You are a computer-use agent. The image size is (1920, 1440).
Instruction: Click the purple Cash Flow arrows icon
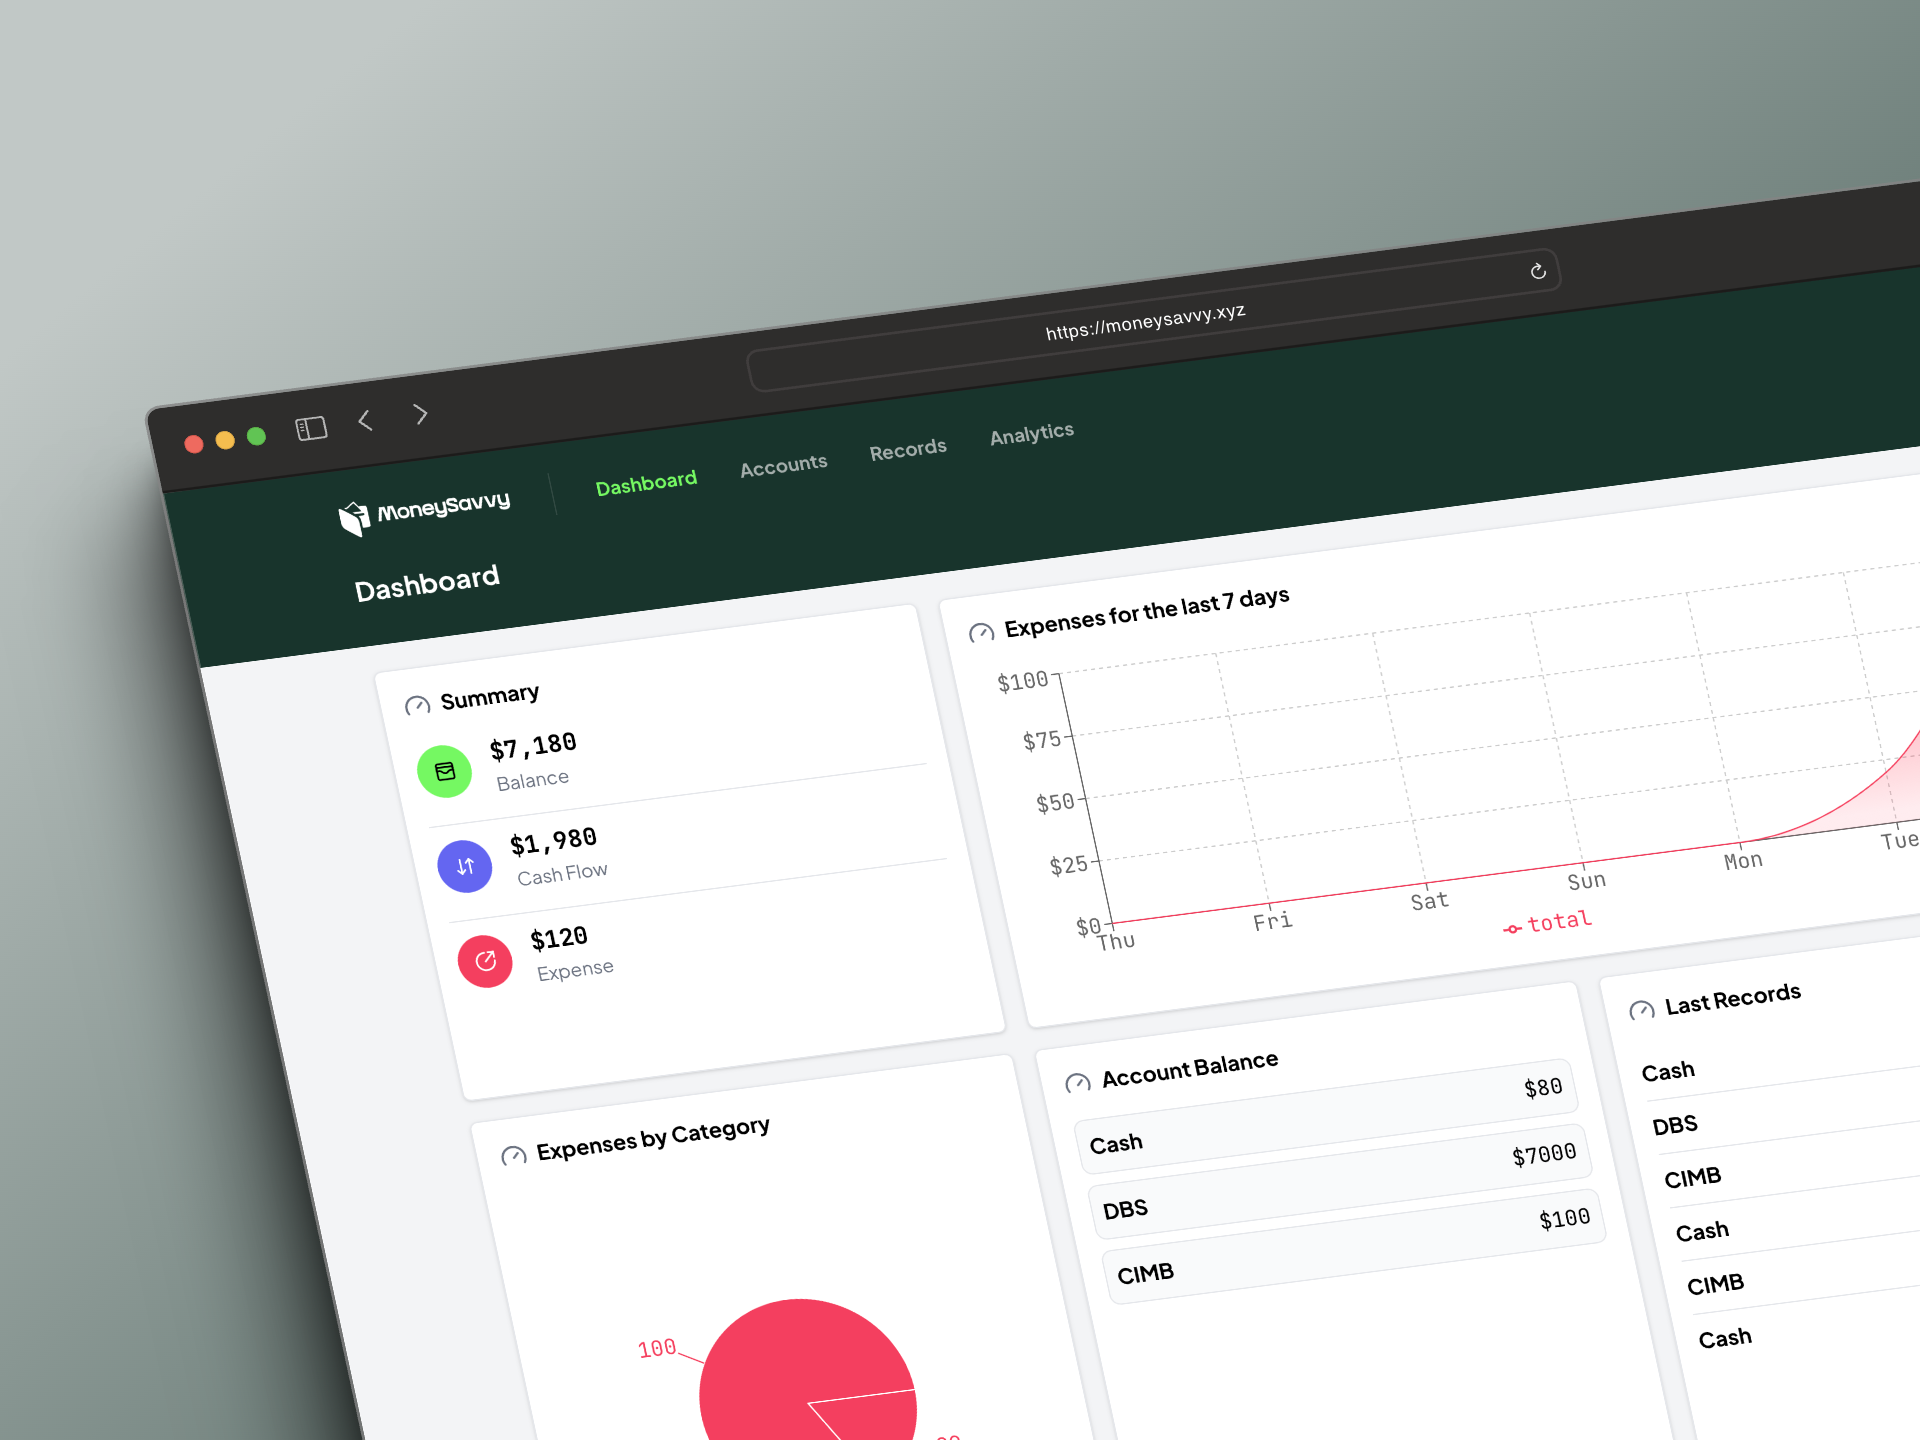[465, 866]
